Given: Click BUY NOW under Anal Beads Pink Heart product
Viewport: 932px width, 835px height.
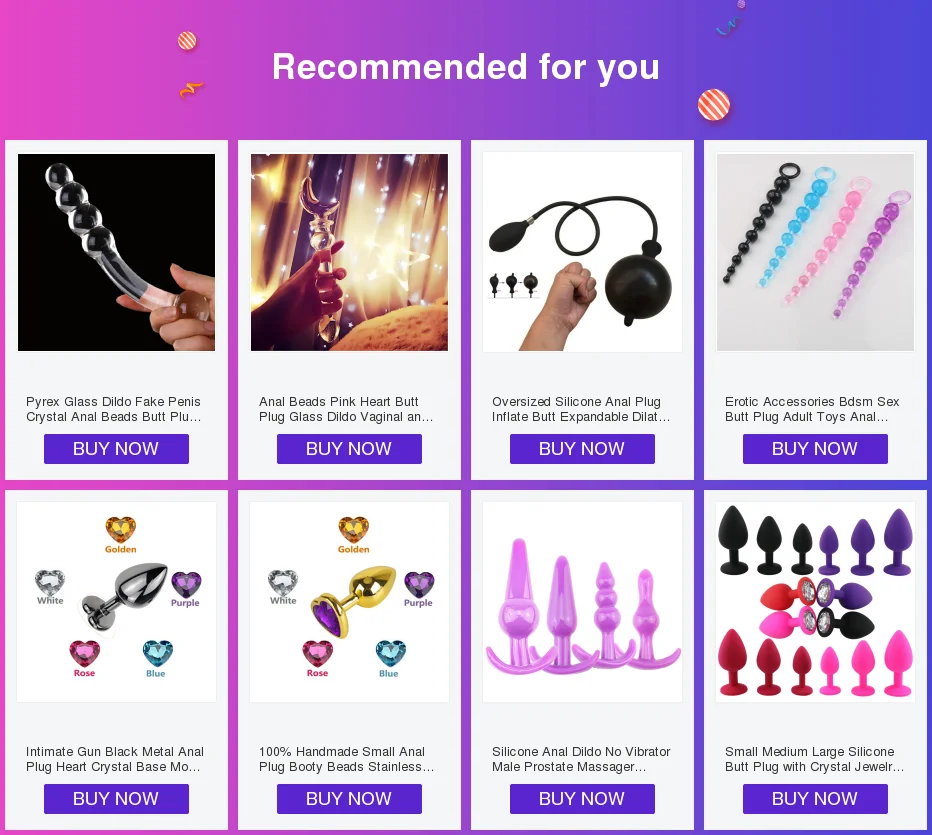Looking at the screenshot, I should [349, 449].
